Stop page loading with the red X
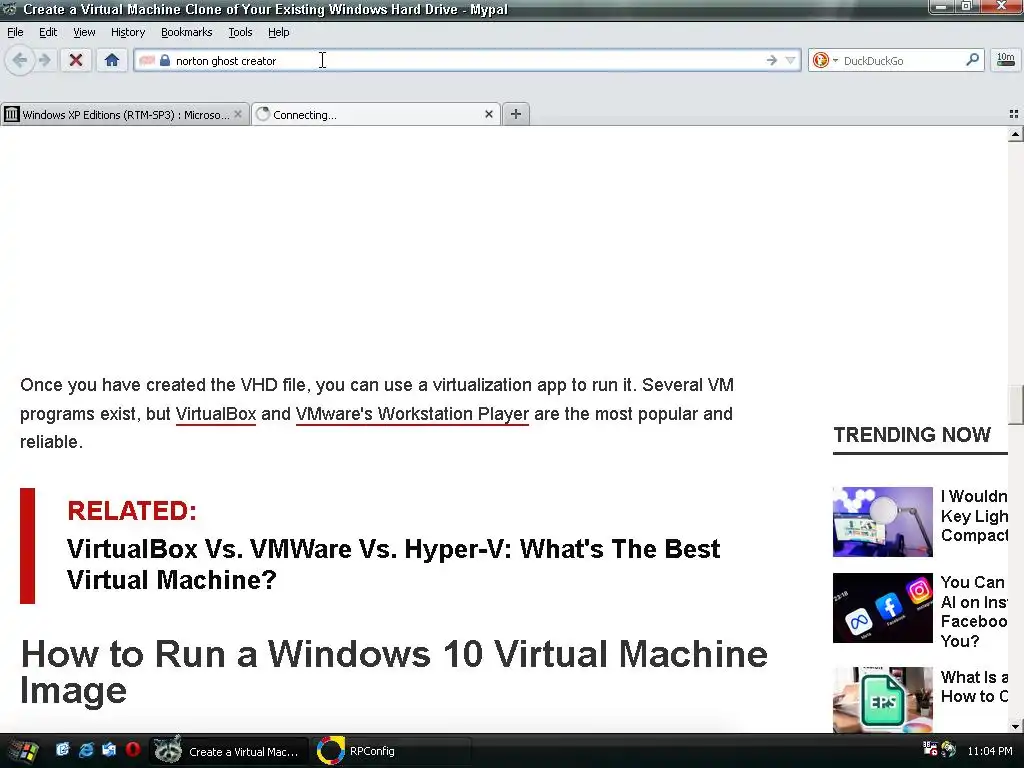The image size is (1024, 768). (76, 61)
